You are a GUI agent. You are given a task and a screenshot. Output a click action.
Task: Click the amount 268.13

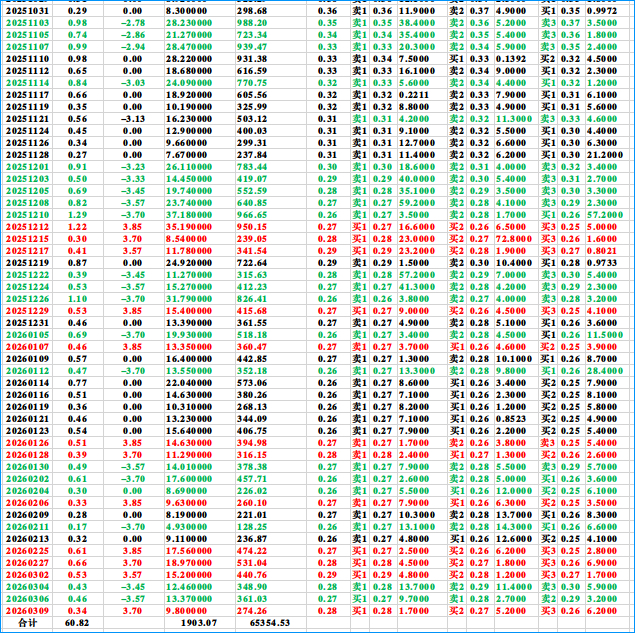tap(252, 407)
